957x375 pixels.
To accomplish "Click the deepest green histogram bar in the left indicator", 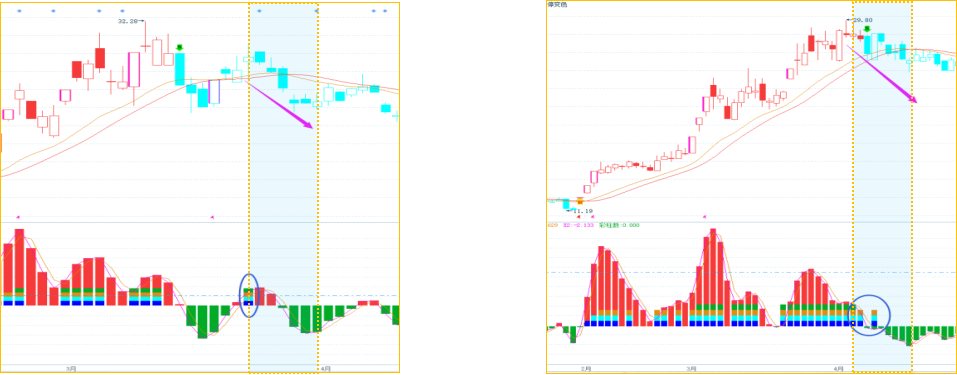I will click(x=202, y=322).
